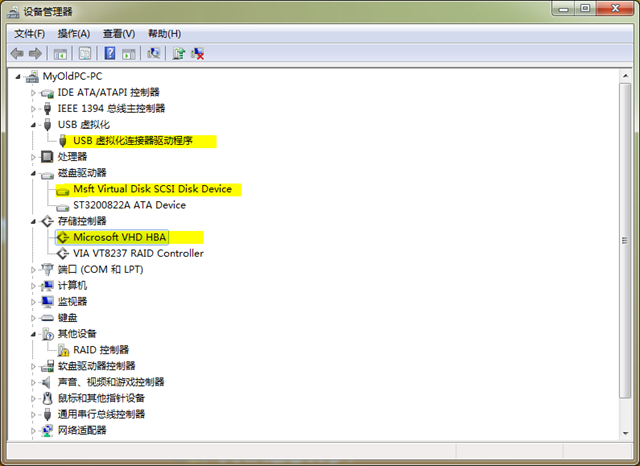Click the 软盘驱动器控制器 floppy controller icon
Screen dimensions: 640x466
click(47, 366)
